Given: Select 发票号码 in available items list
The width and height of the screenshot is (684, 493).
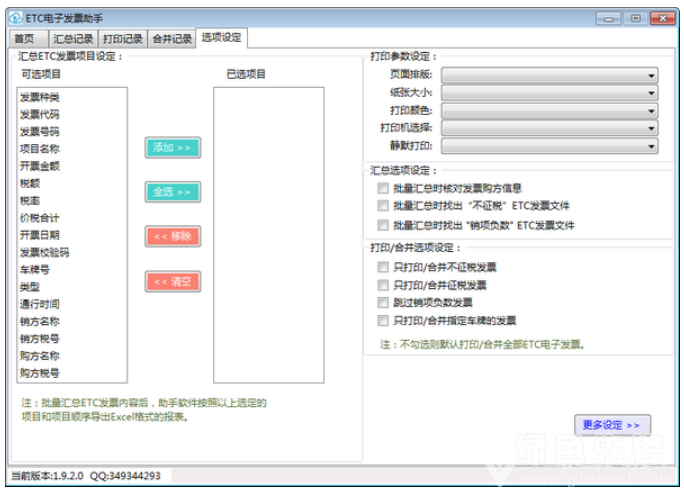Looking at the screenshot, I should [40, 132].
